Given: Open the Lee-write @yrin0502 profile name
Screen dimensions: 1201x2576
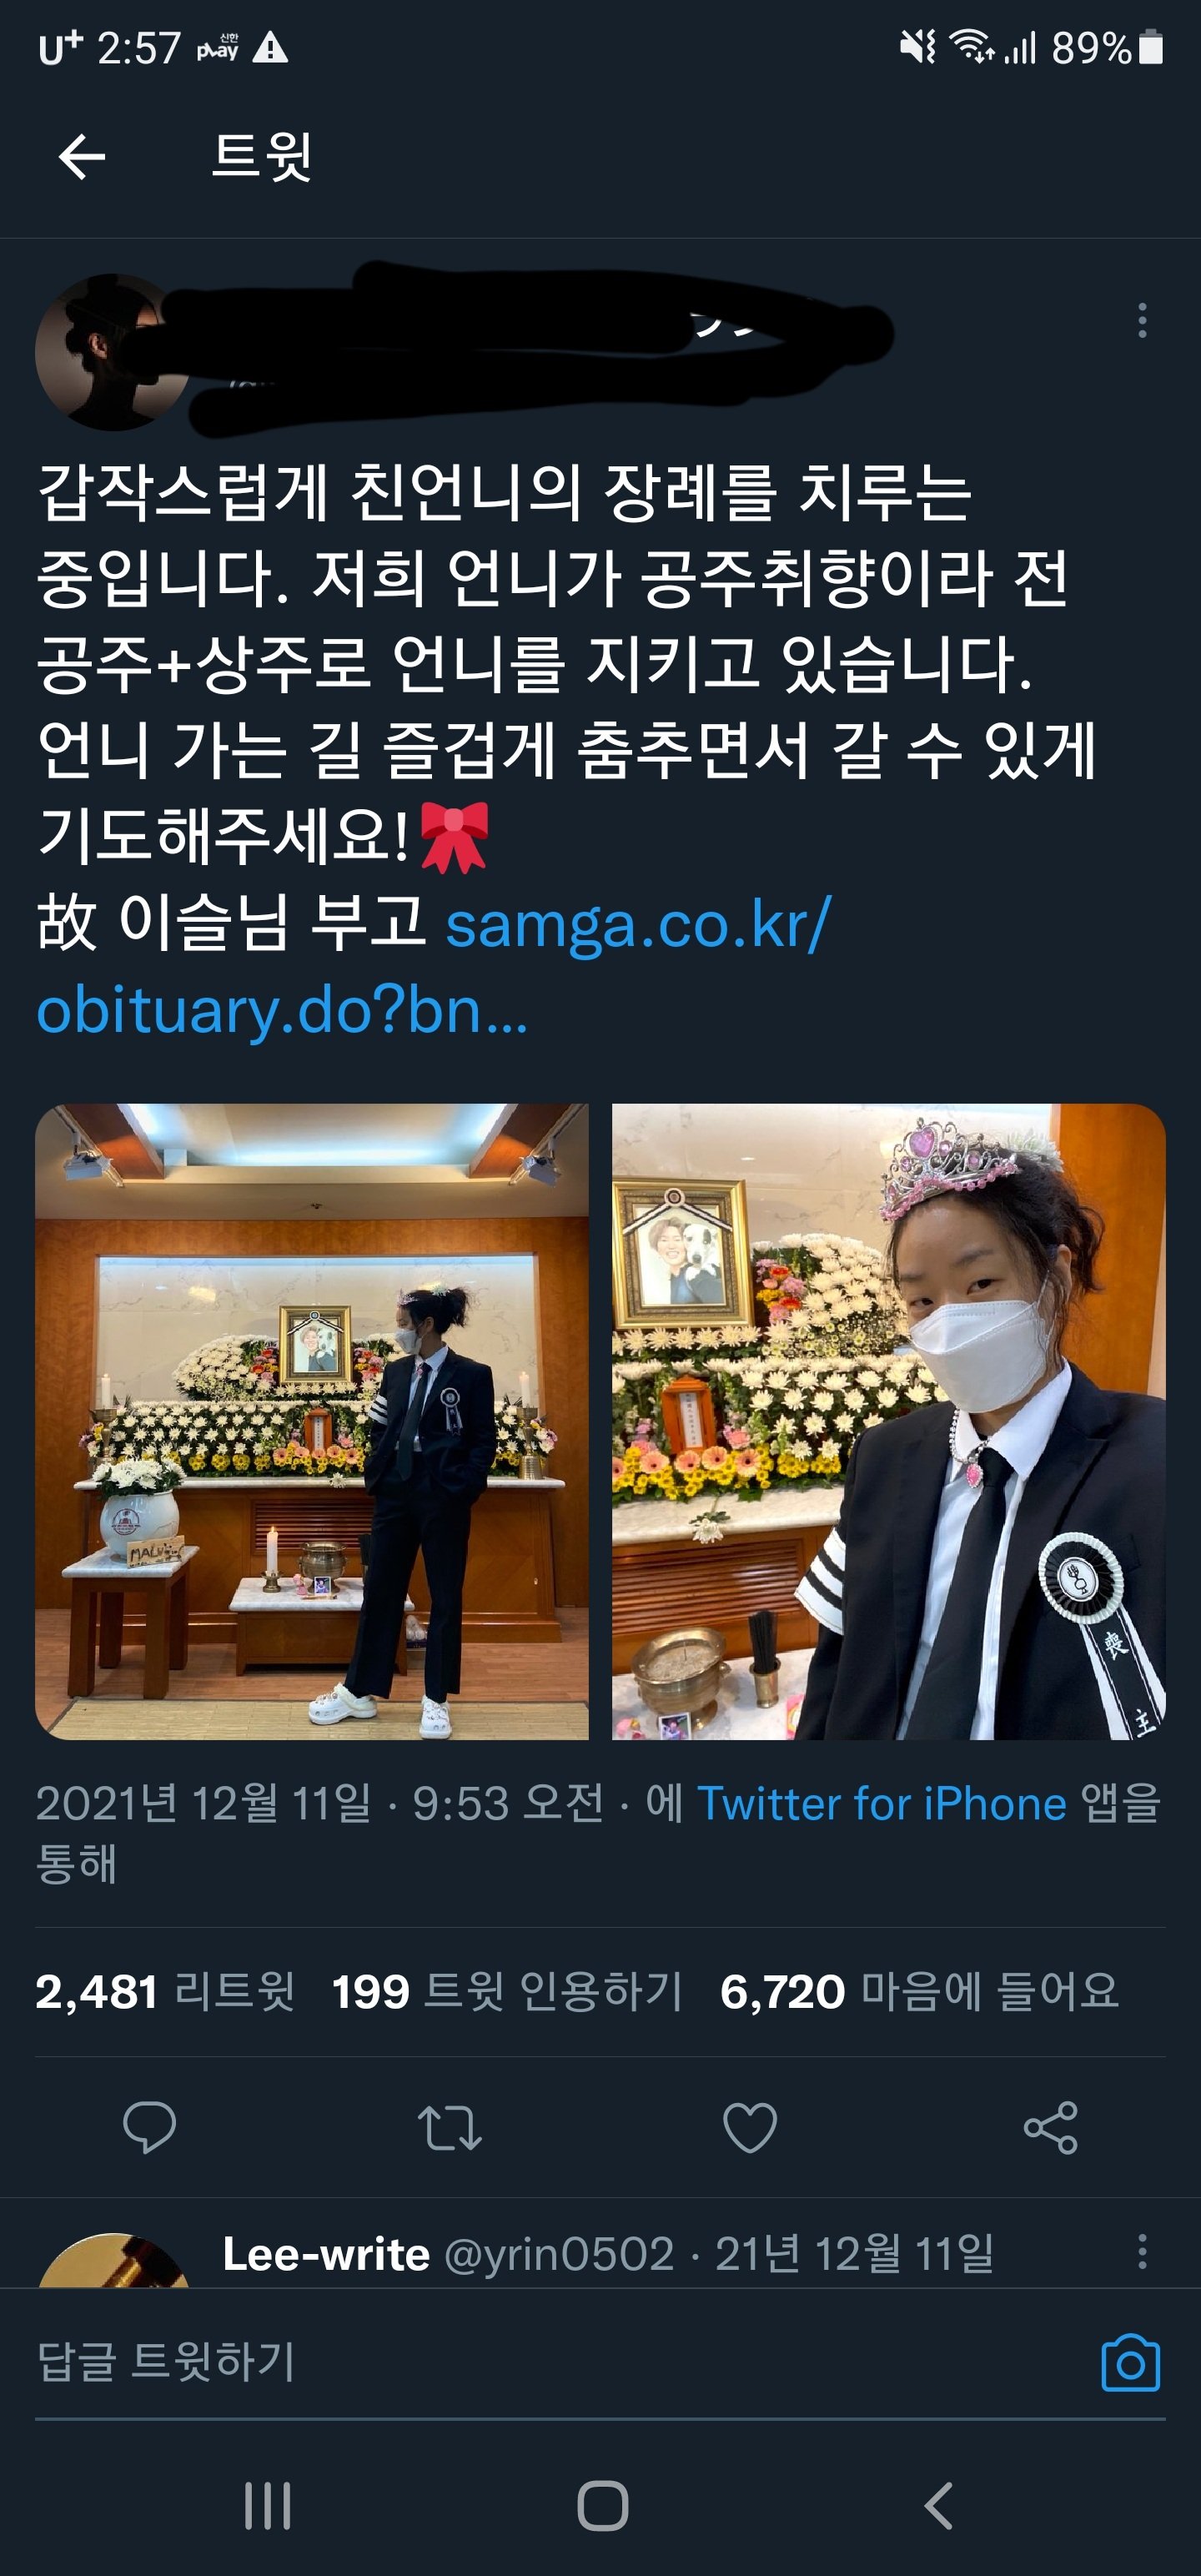Looking at the screenshot, I should [448, 2254].
